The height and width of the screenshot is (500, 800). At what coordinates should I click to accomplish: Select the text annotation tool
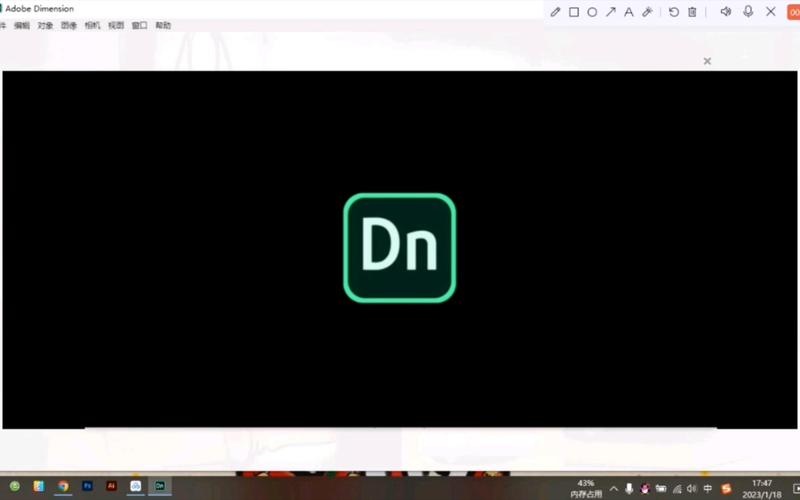629,12
